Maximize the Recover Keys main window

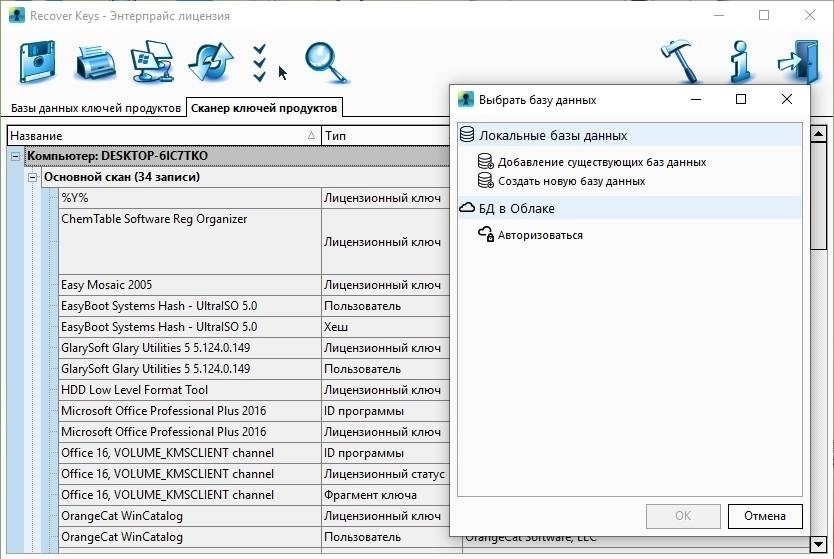pyautogui.click(x=764, y=15)
